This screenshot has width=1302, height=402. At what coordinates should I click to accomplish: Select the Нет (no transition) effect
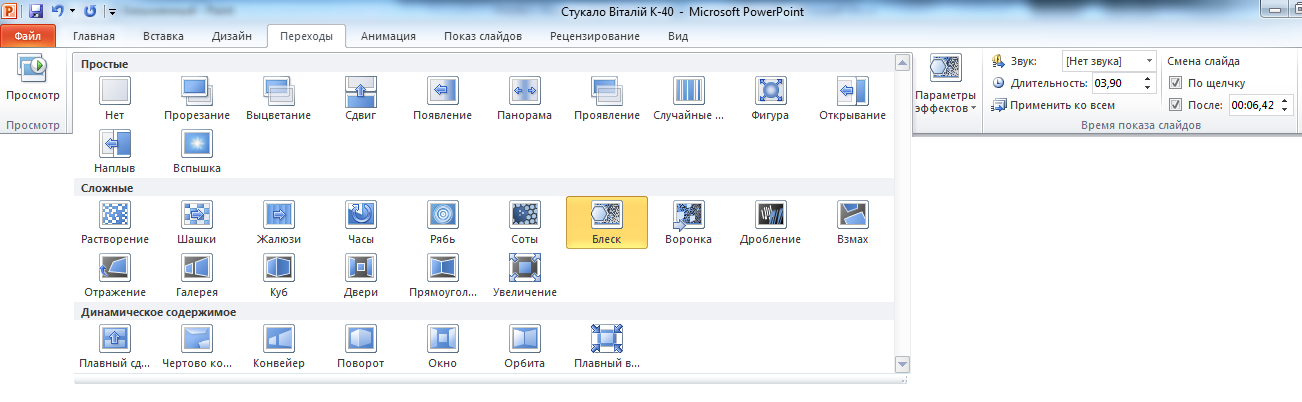115,99
